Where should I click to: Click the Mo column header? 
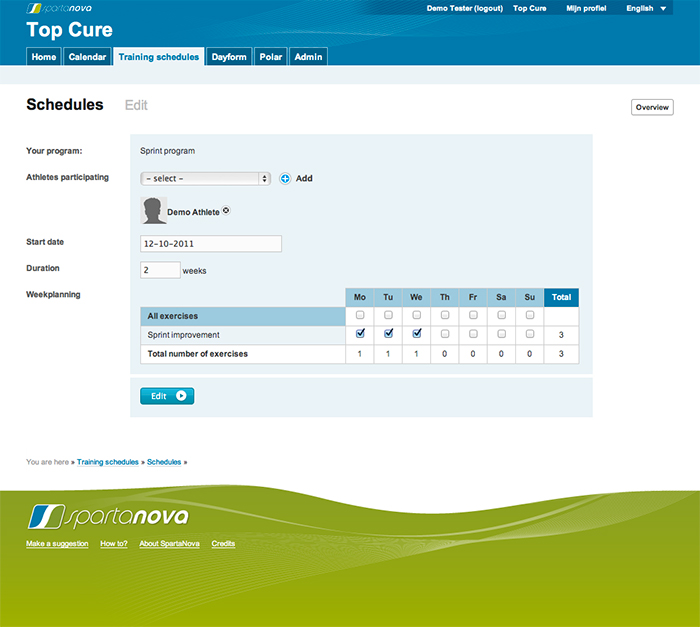[x=360, y=297]
